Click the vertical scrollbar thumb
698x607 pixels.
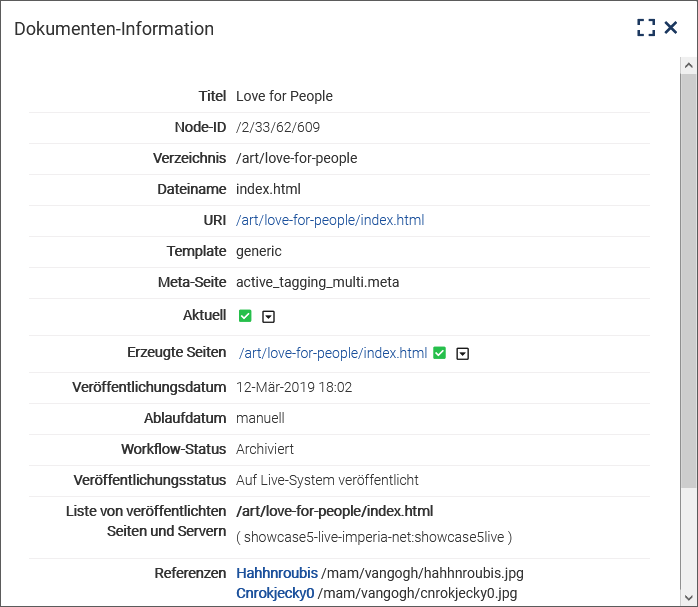coord(689,280)
